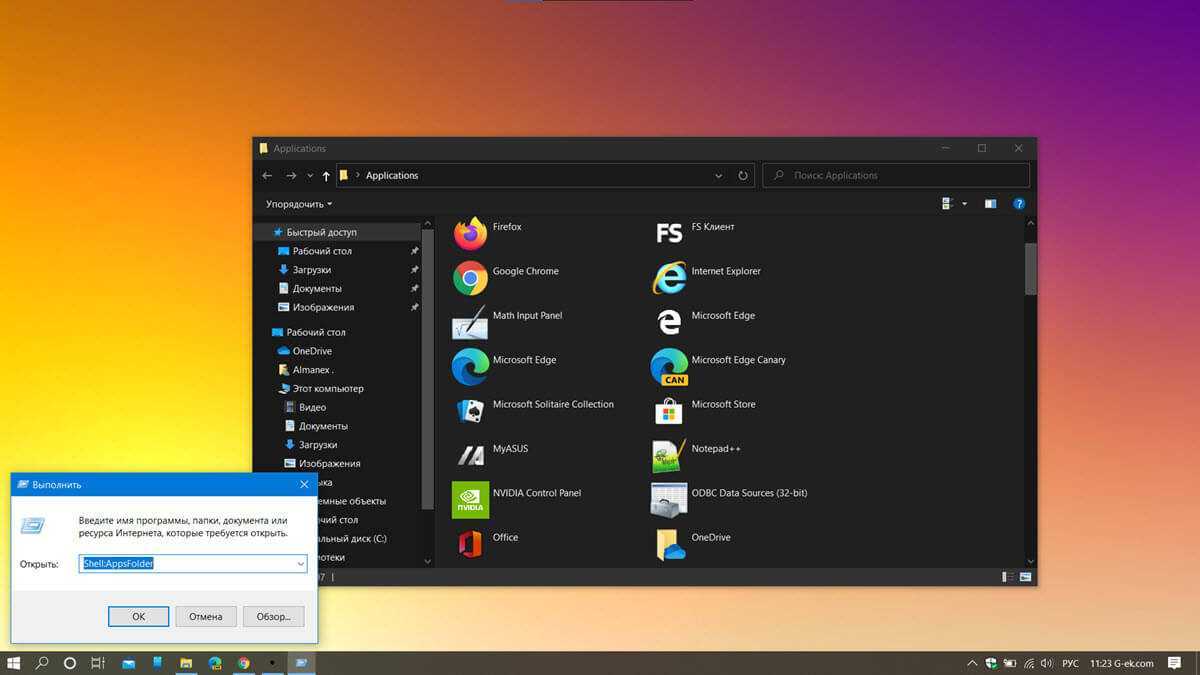The width and height of the screenshot is (1200, 675).
Task: Click the refresh button in address bar
Action: pos(743,176)
